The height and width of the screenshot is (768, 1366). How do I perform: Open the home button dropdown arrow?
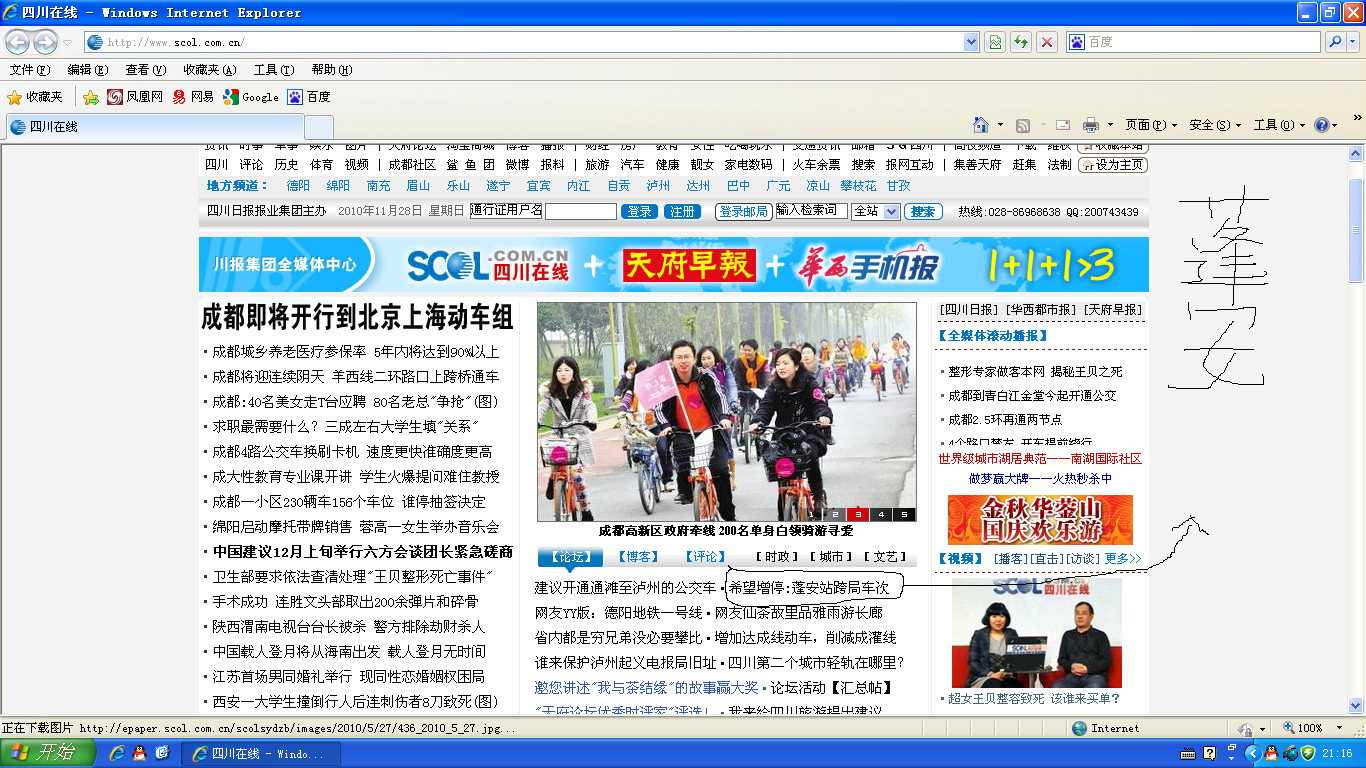(1001, 125)
